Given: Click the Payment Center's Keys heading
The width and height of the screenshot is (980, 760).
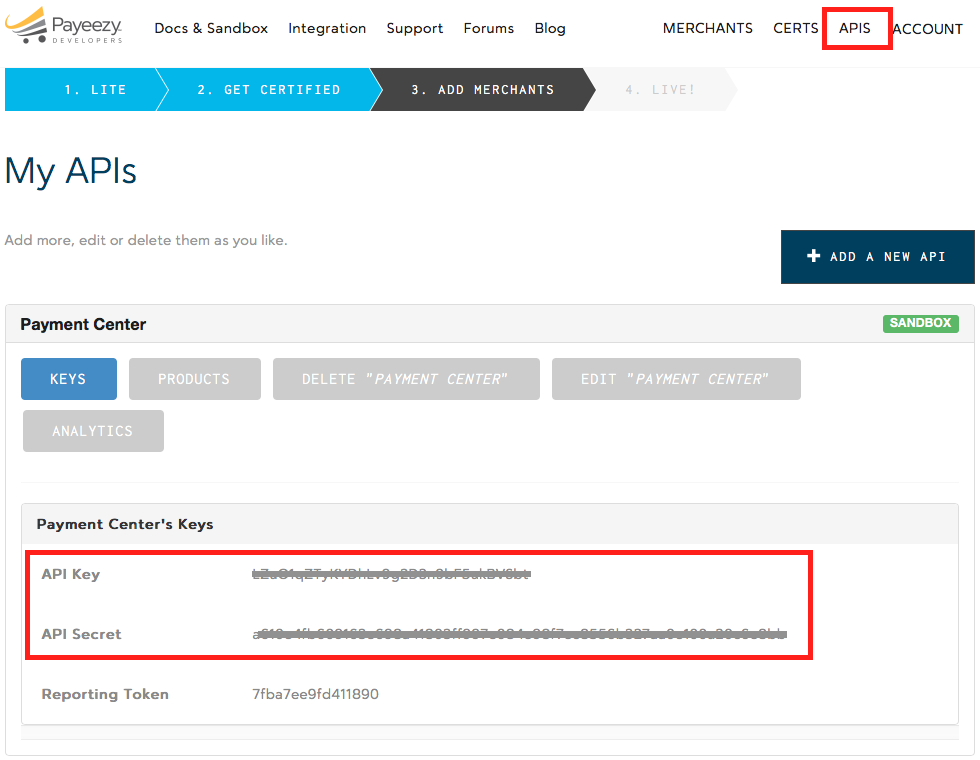Looking at the screenshot, I should pyautogui.click(x=125, y=524).
